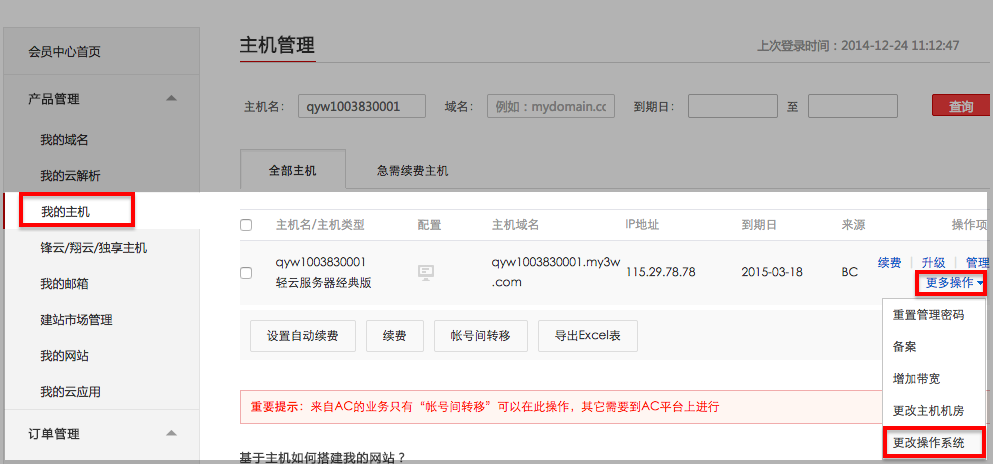
Task: Click the red 查询 search button
Action: point(960,107)
